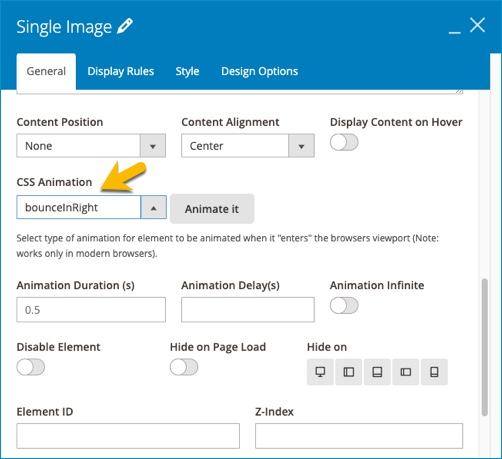Focus the Animation Duration input field

click(91, 310)
